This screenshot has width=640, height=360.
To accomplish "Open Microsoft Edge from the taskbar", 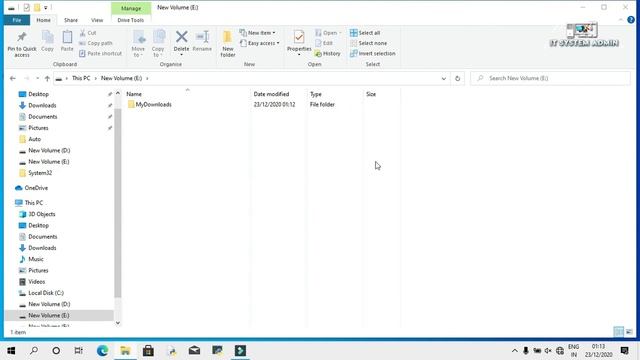I will (102, 351).
